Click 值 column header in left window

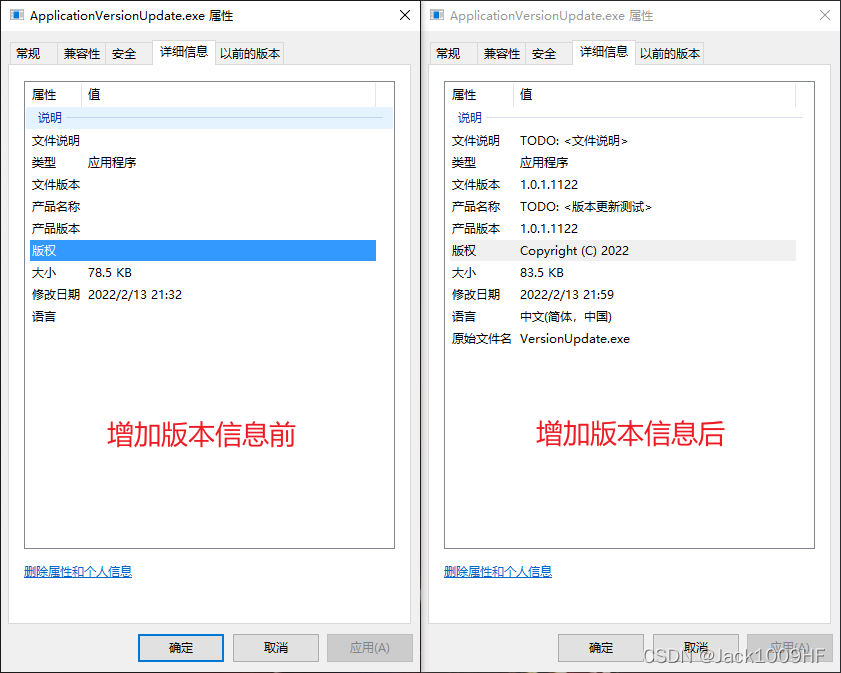[x=229, y=94]
